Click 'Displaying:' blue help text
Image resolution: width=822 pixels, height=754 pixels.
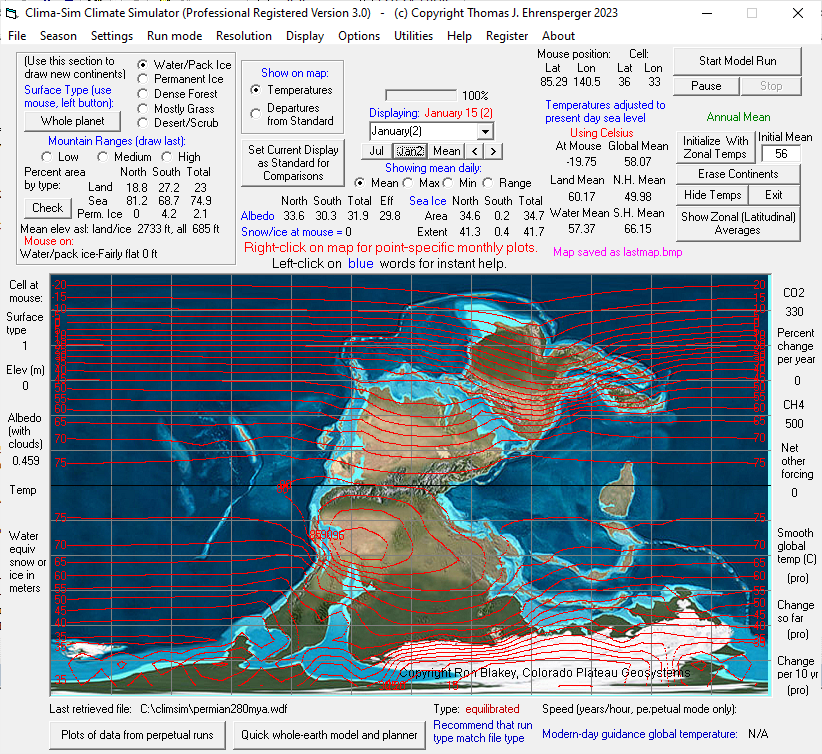coord(394,113)
